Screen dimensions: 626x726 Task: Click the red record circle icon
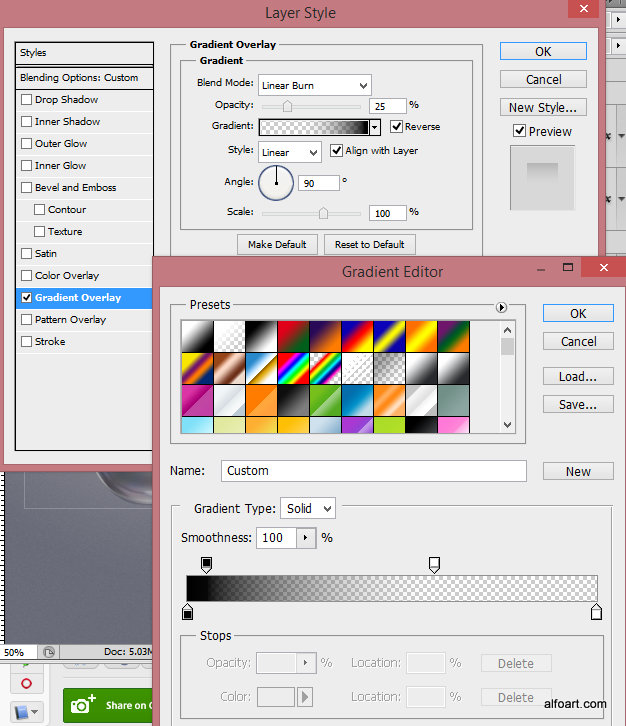pyautogui.click(x=26, y=684)
